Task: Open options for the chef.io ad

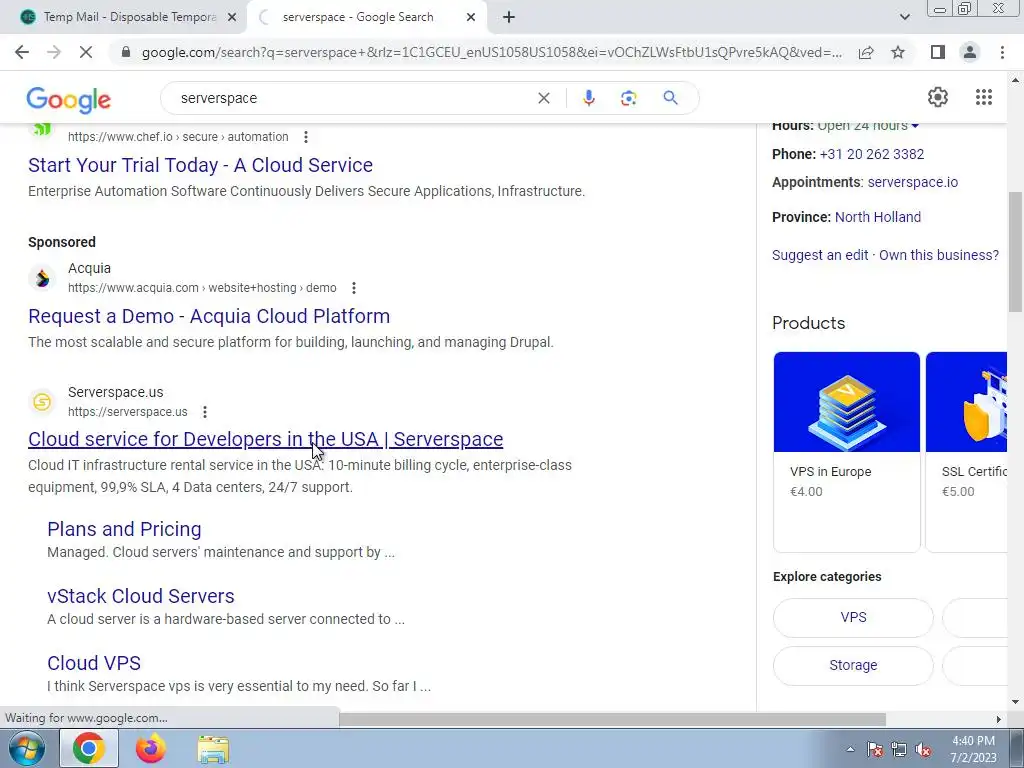Action: (306, 136)
